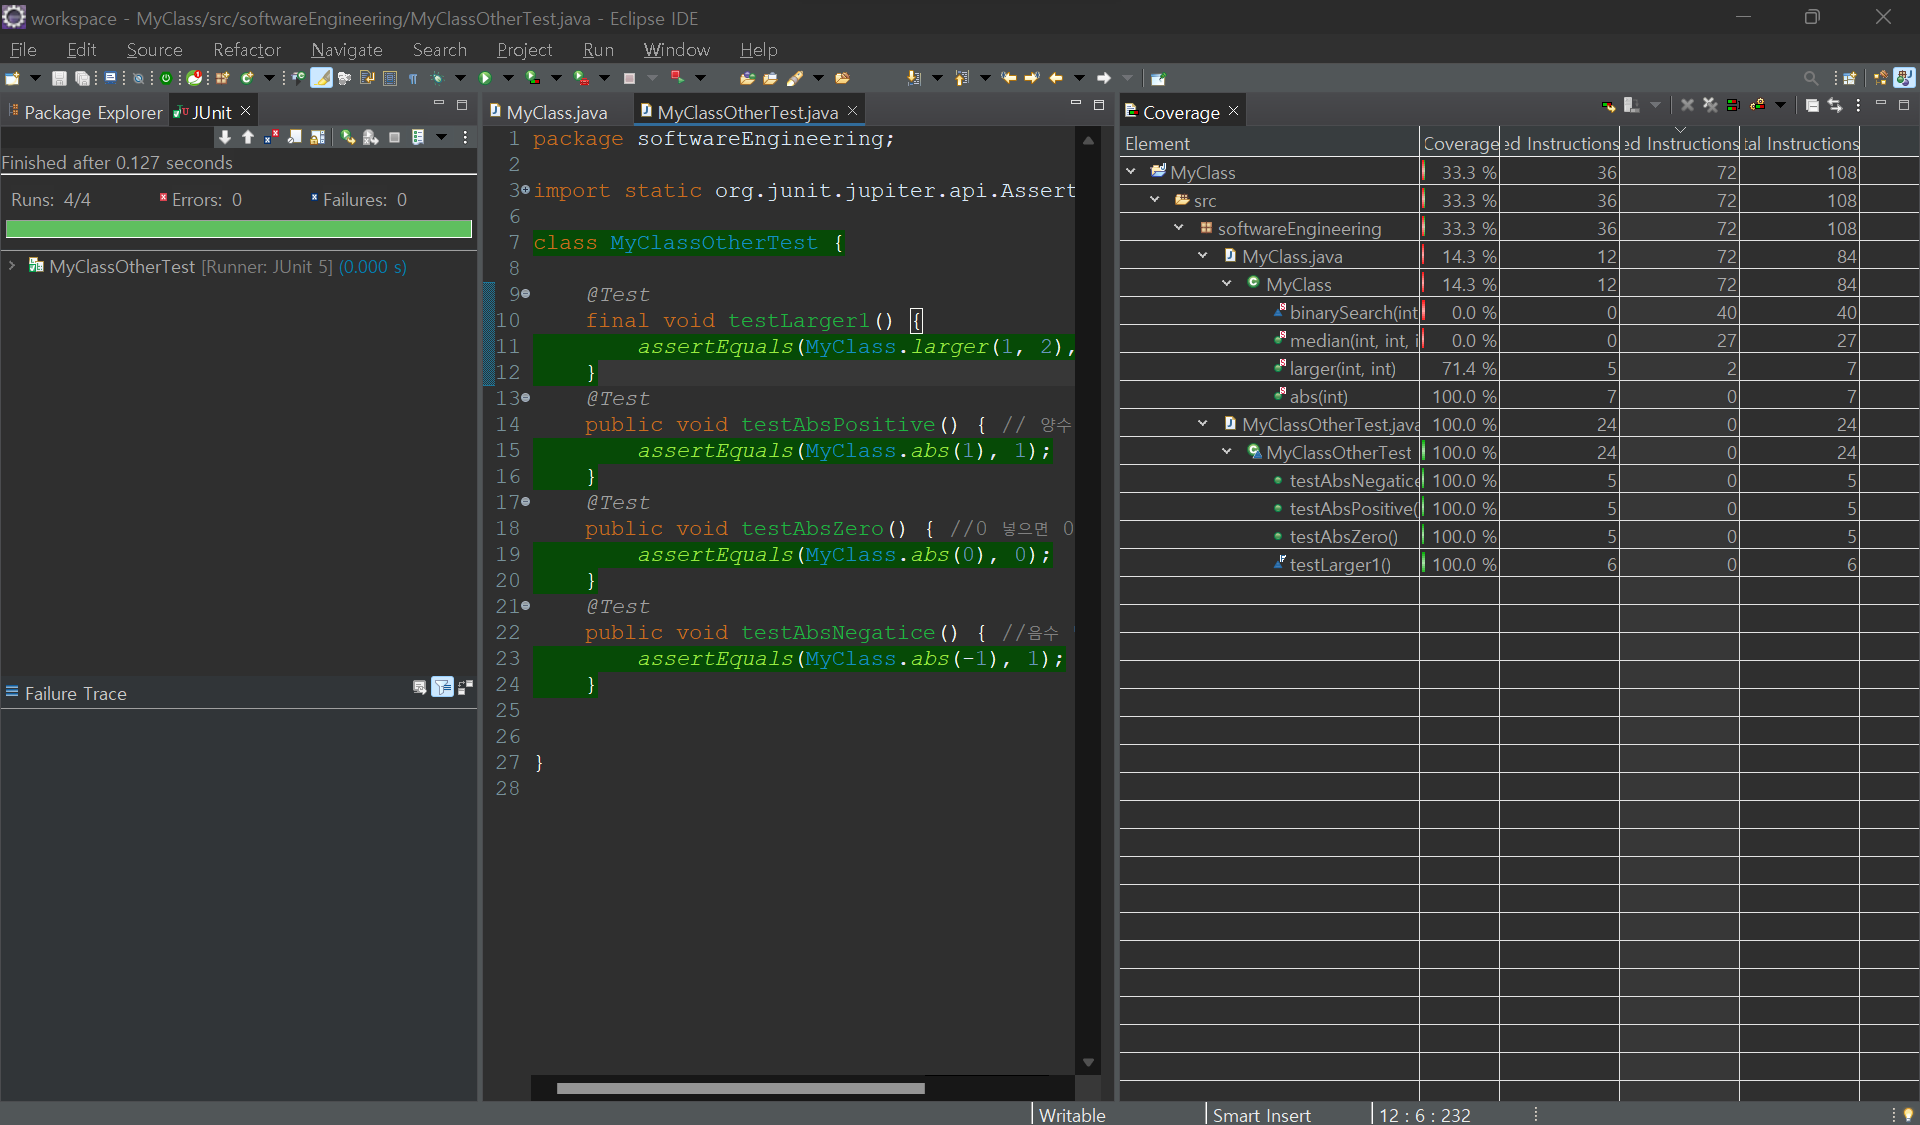Open the Refactor menu
The height and width of the screenshot is (1125, 1920).
point(246,50)
